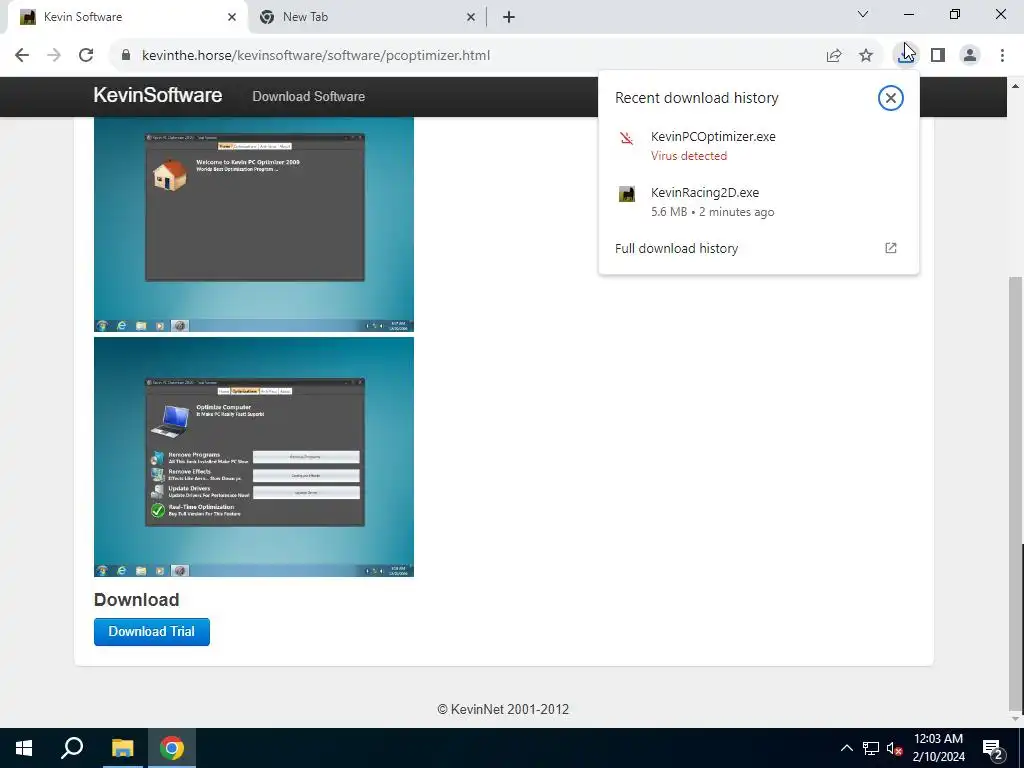The height and width of the screenshot is (768, 1024).
Task: Click the KevinSoftware site logo
Action: [157, 95]
